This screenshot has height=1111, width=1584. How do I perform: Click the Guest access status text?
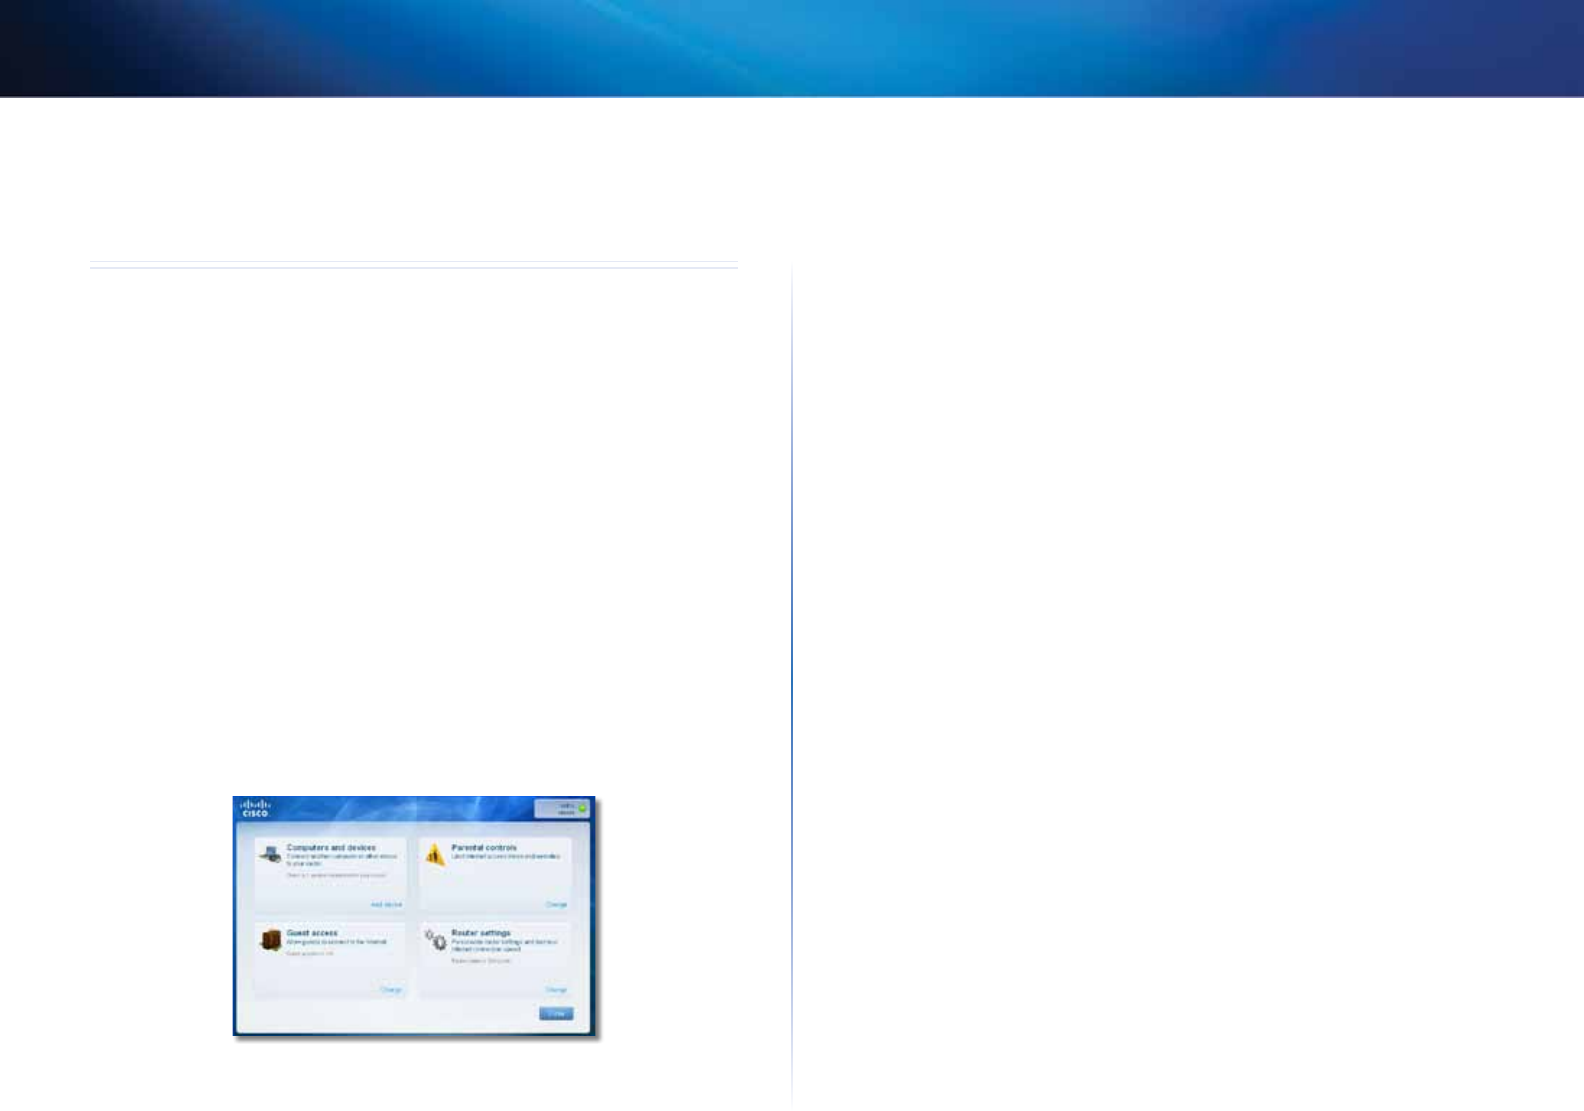click(x=310, y=954)
